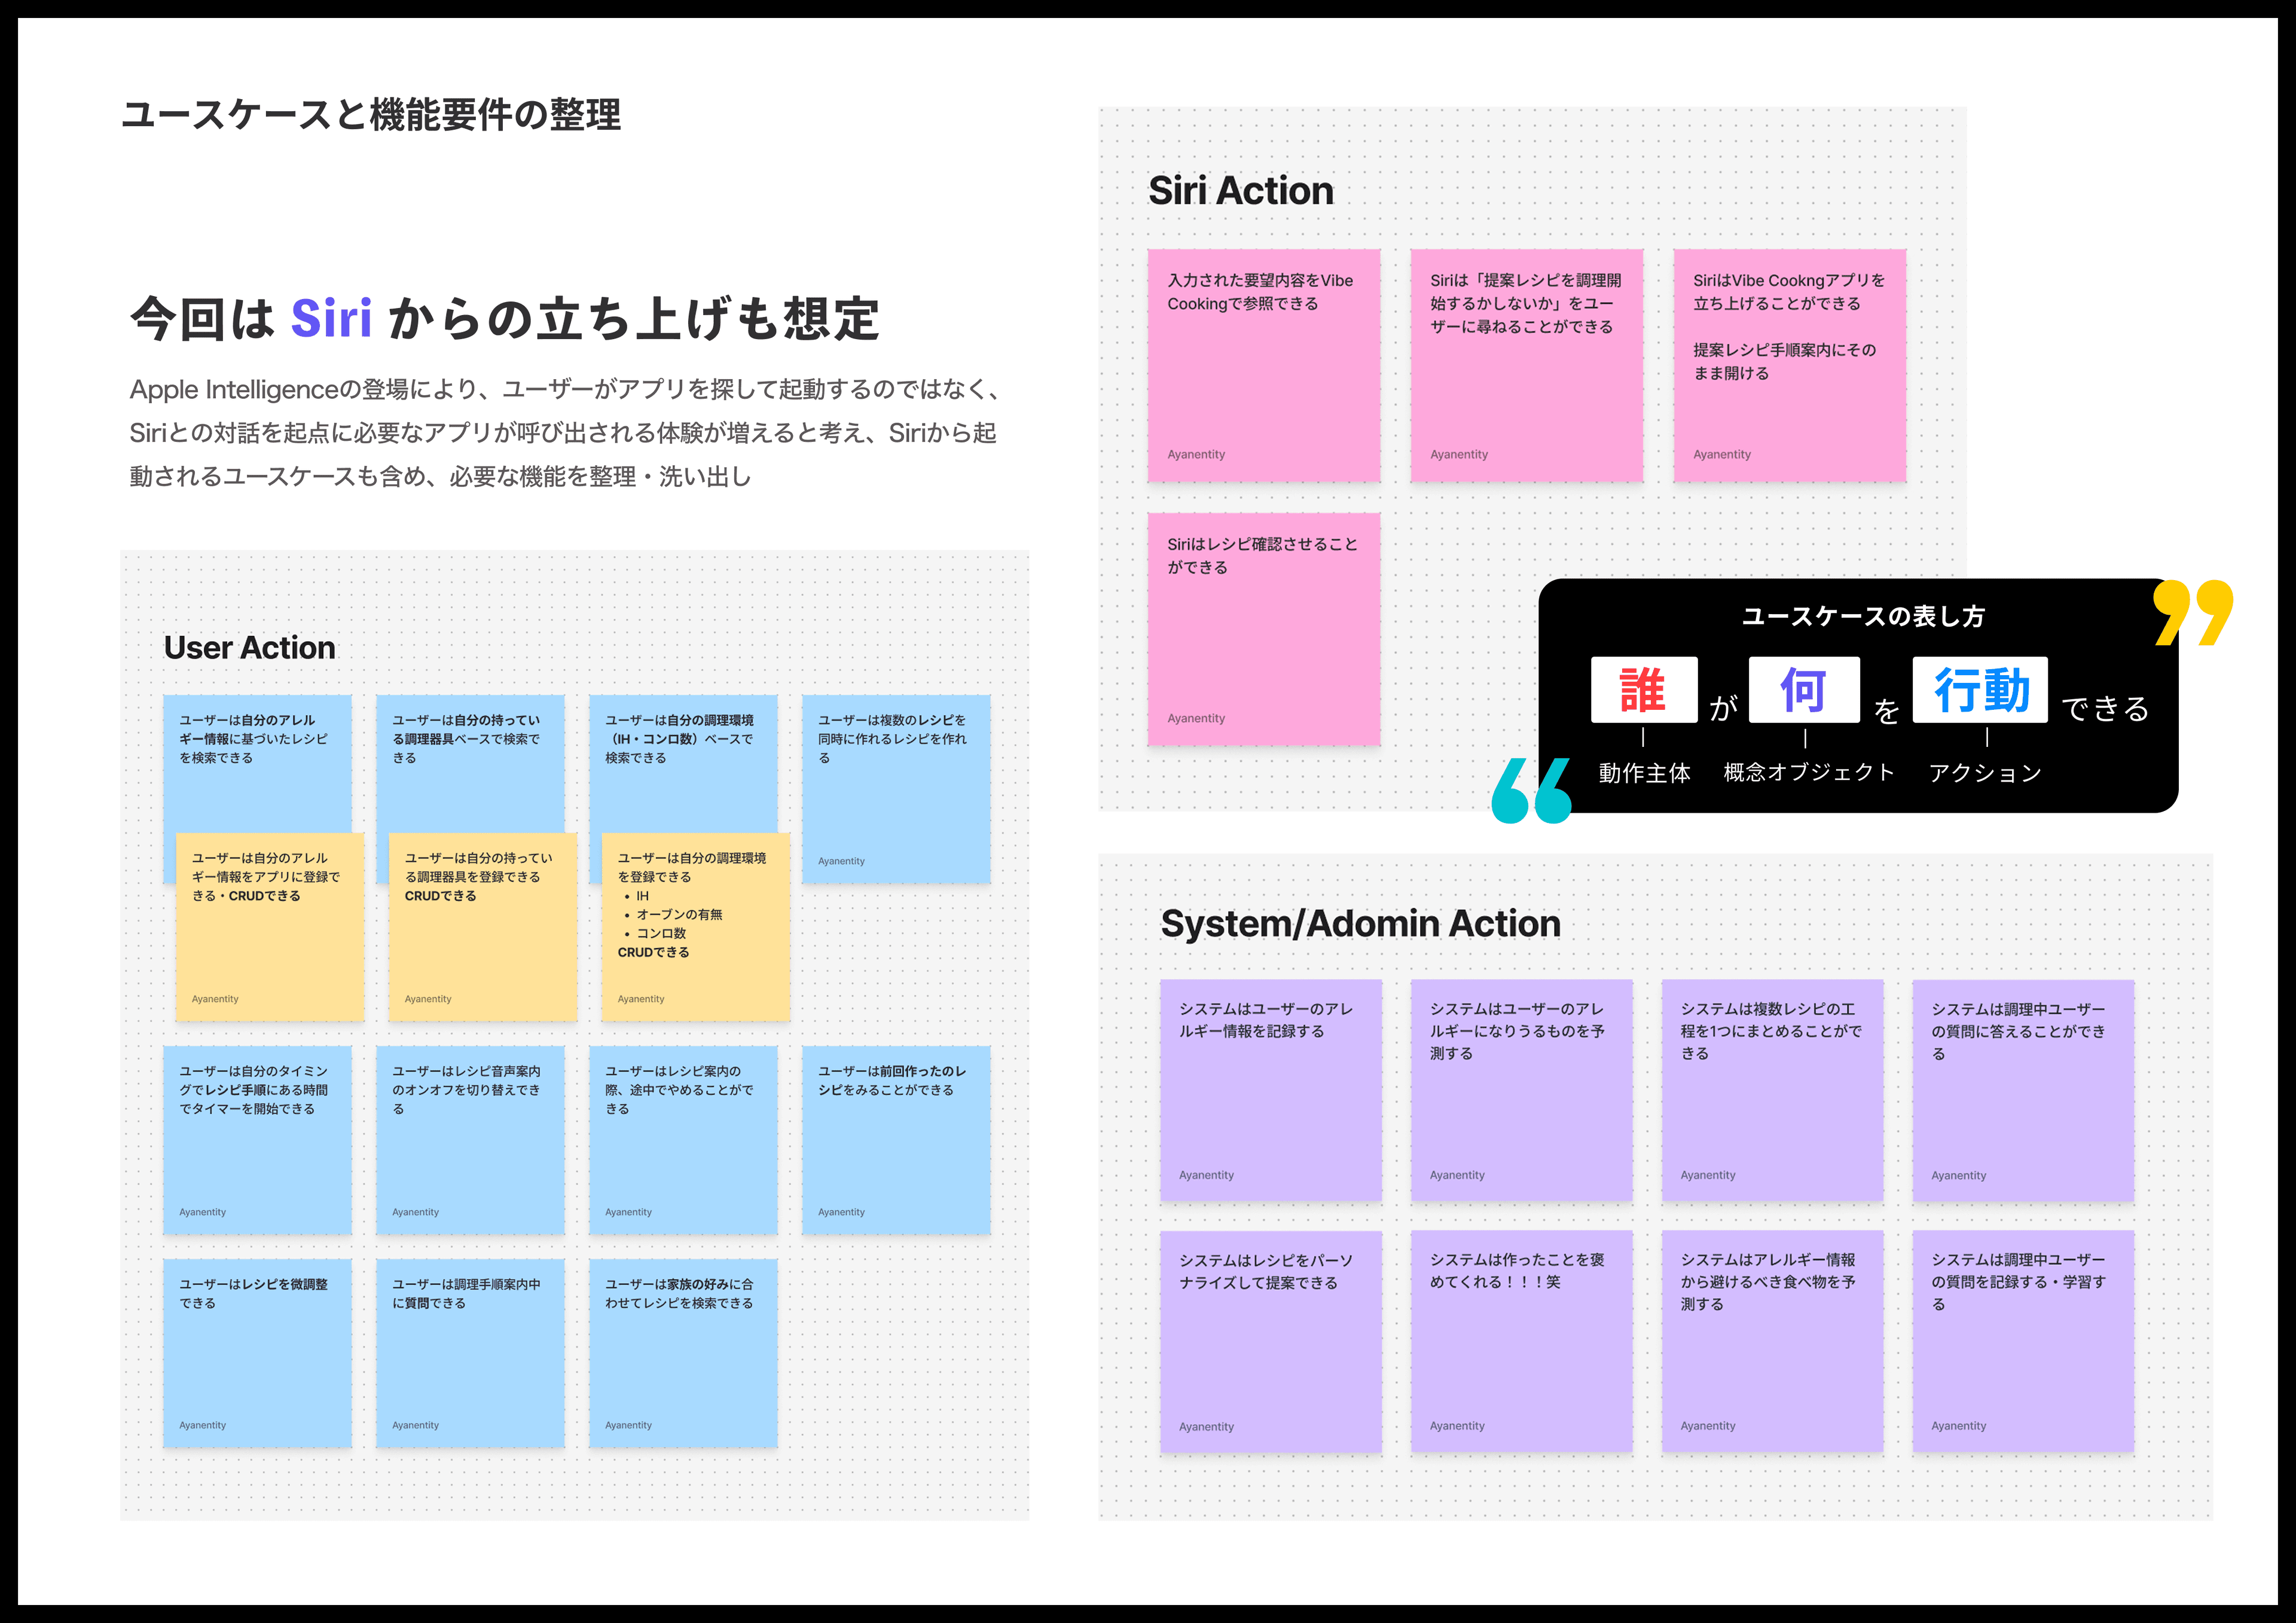Click the '動作主体' label
The image size is (2296, 1623).
(1644, 772)
